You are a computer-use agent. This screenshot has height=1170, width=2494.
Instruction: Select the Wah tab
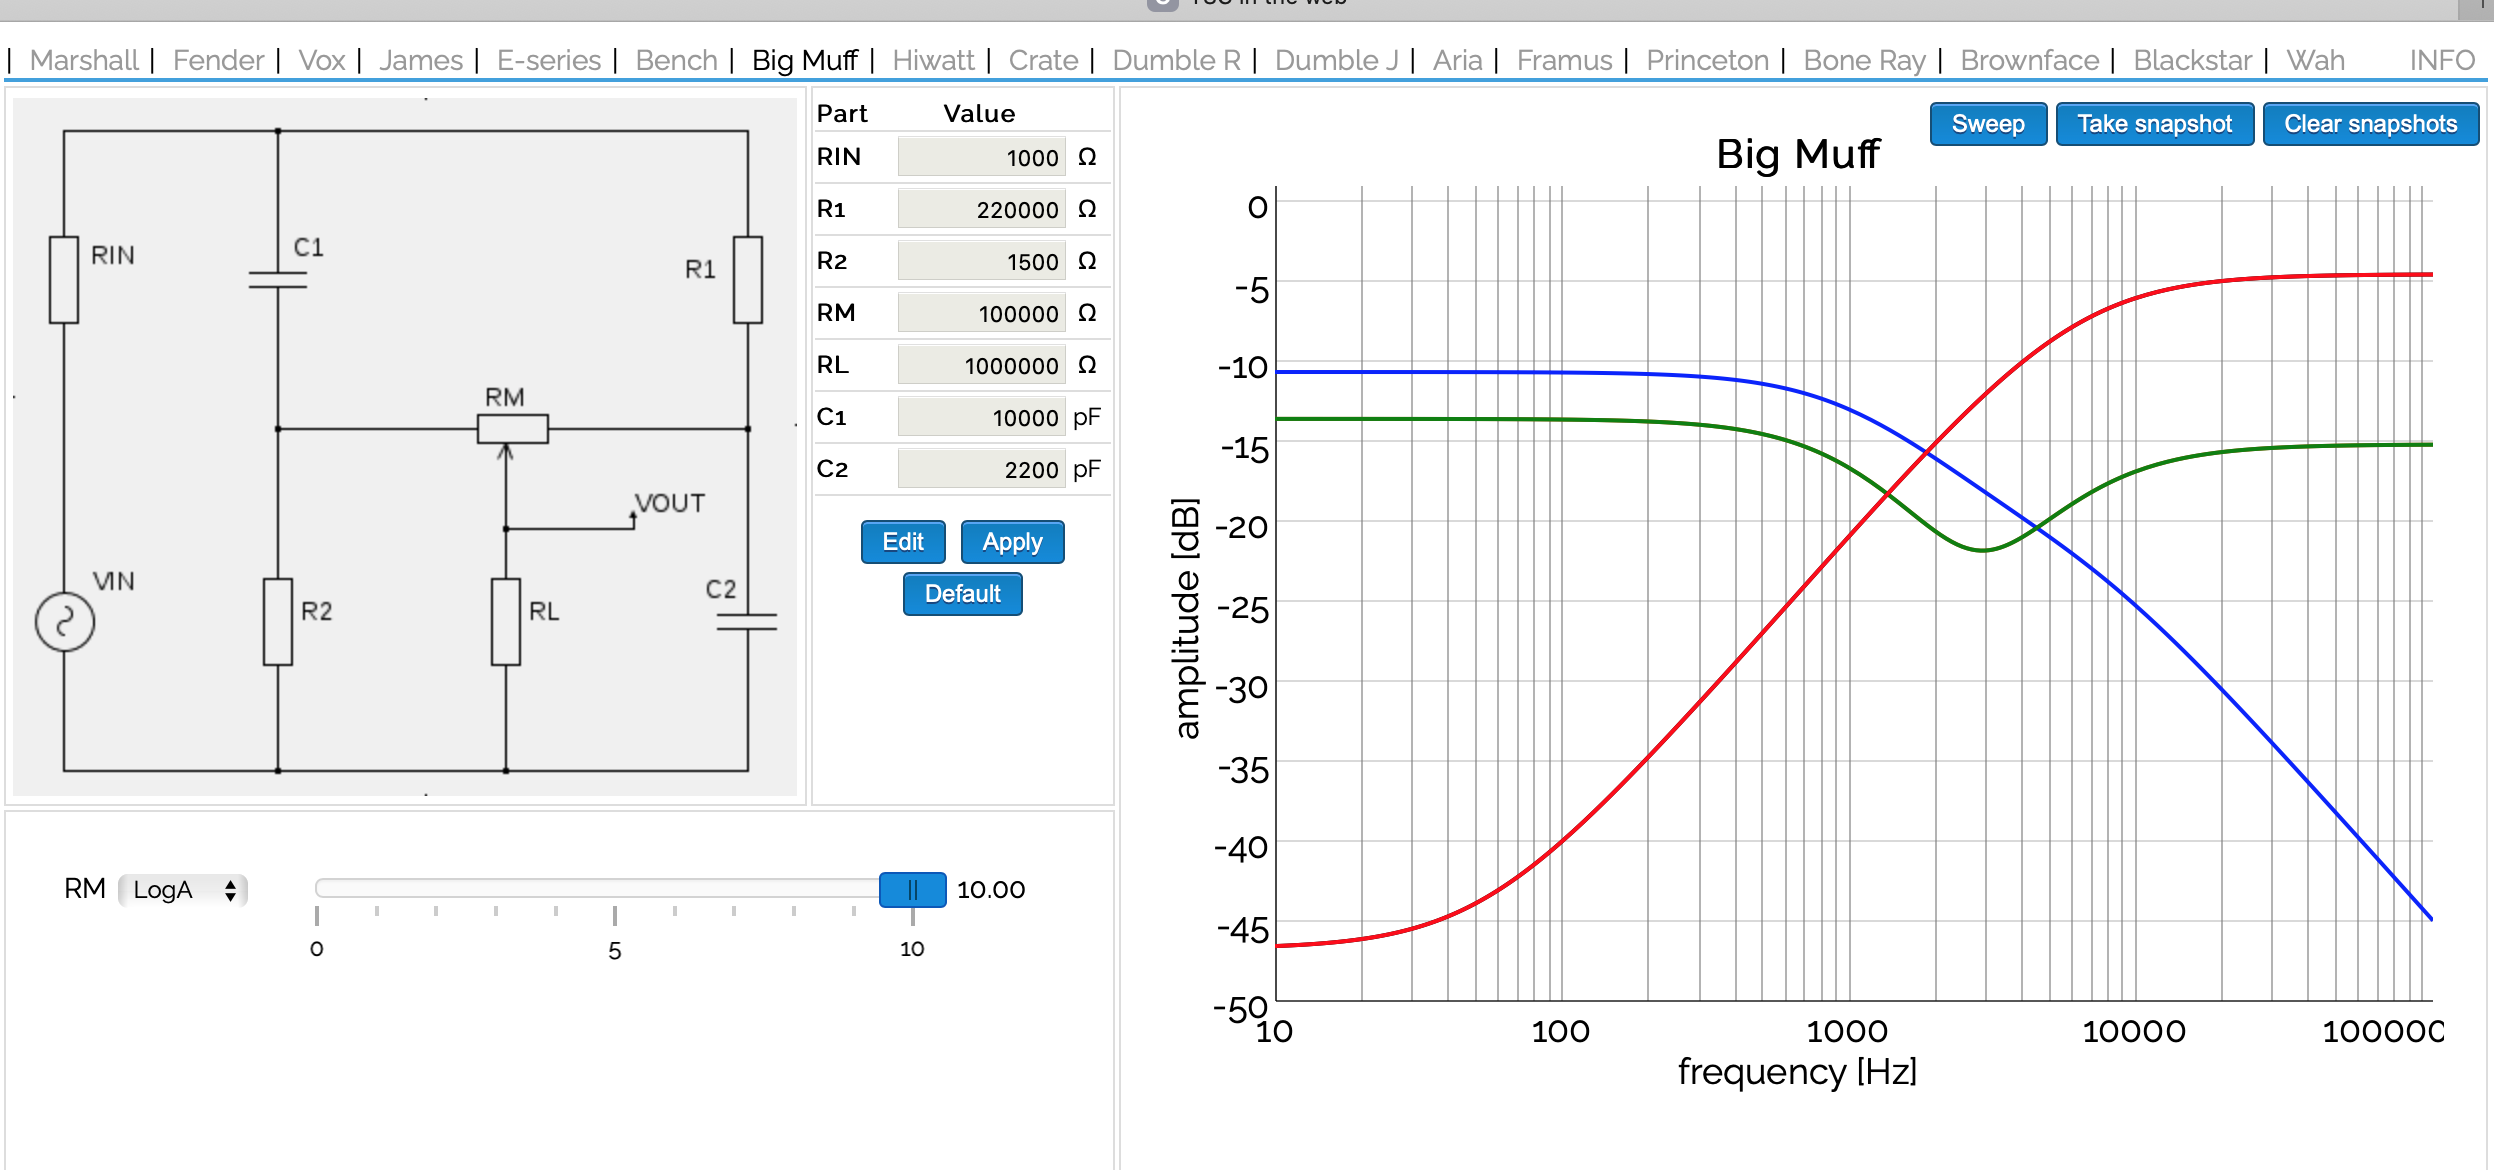click(x=2315, y=60)
